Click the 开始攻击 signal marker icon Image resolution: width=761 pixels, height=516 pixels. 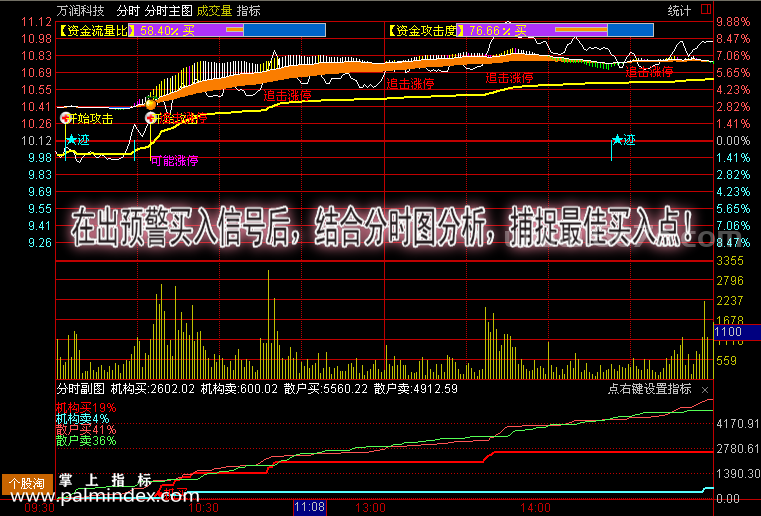point(66,118)
